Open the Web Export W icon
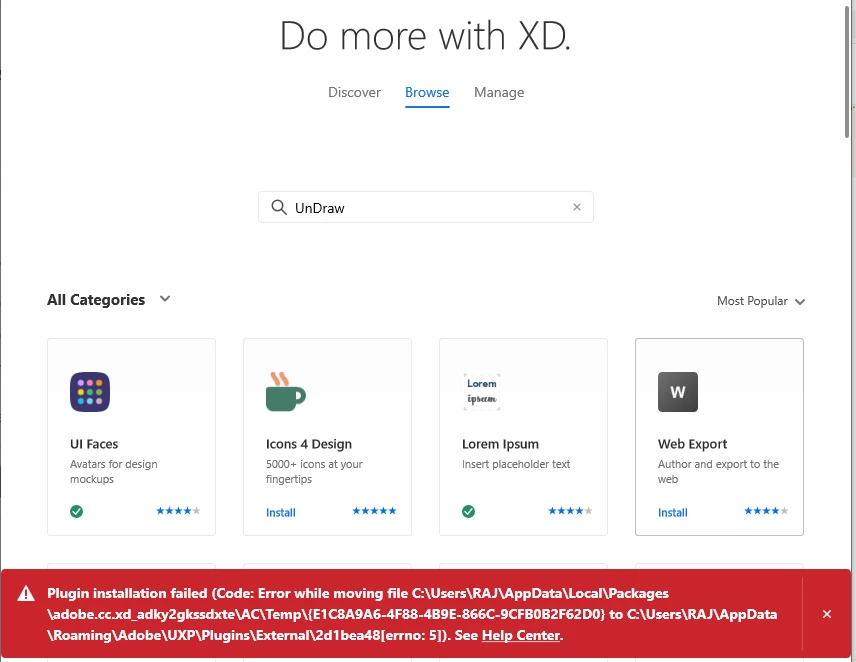 click(677, 392)
